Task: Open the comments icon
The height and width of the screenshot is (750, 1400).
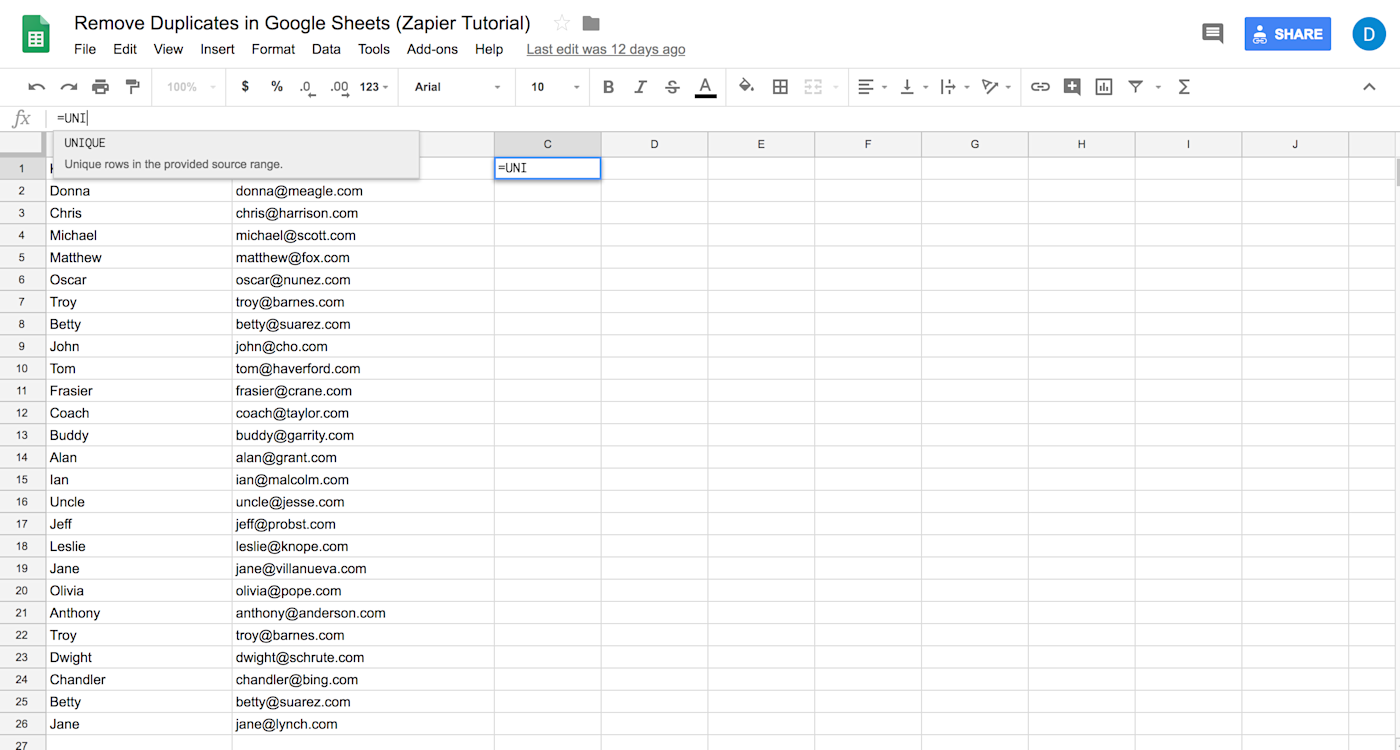Action: [1212, 34]
